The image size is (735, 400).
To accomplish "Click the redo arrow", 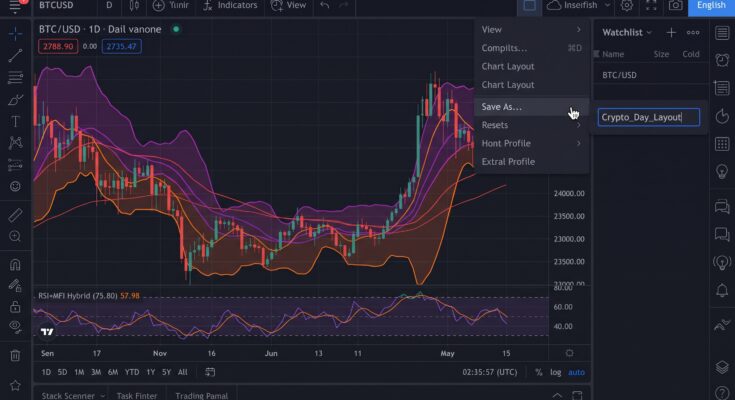I will [344, 6].
